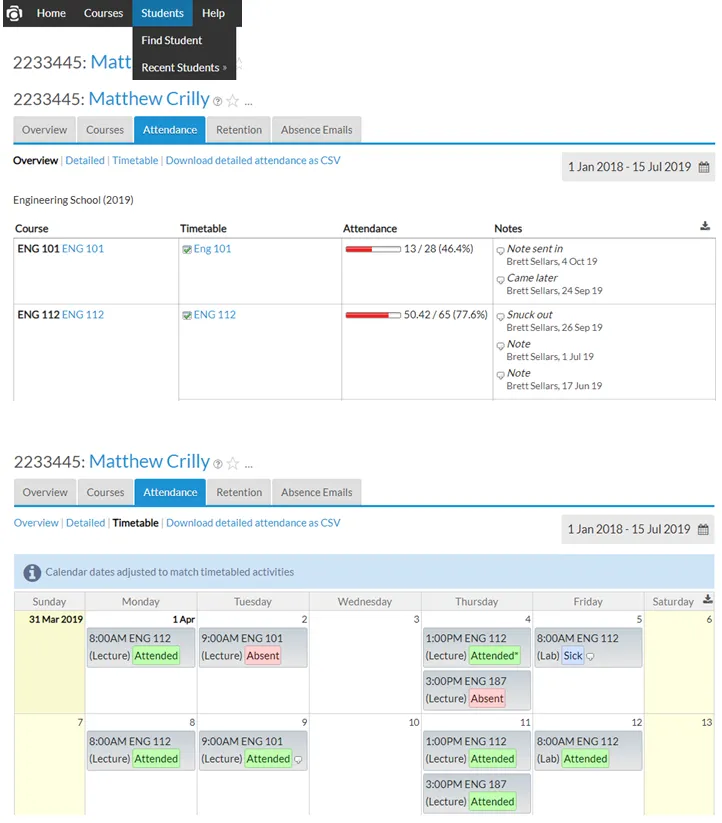This screenshot has width=722, height=823.
Task: Open the date range picker above the Engineering School table
Action: [x=638, y=167]
